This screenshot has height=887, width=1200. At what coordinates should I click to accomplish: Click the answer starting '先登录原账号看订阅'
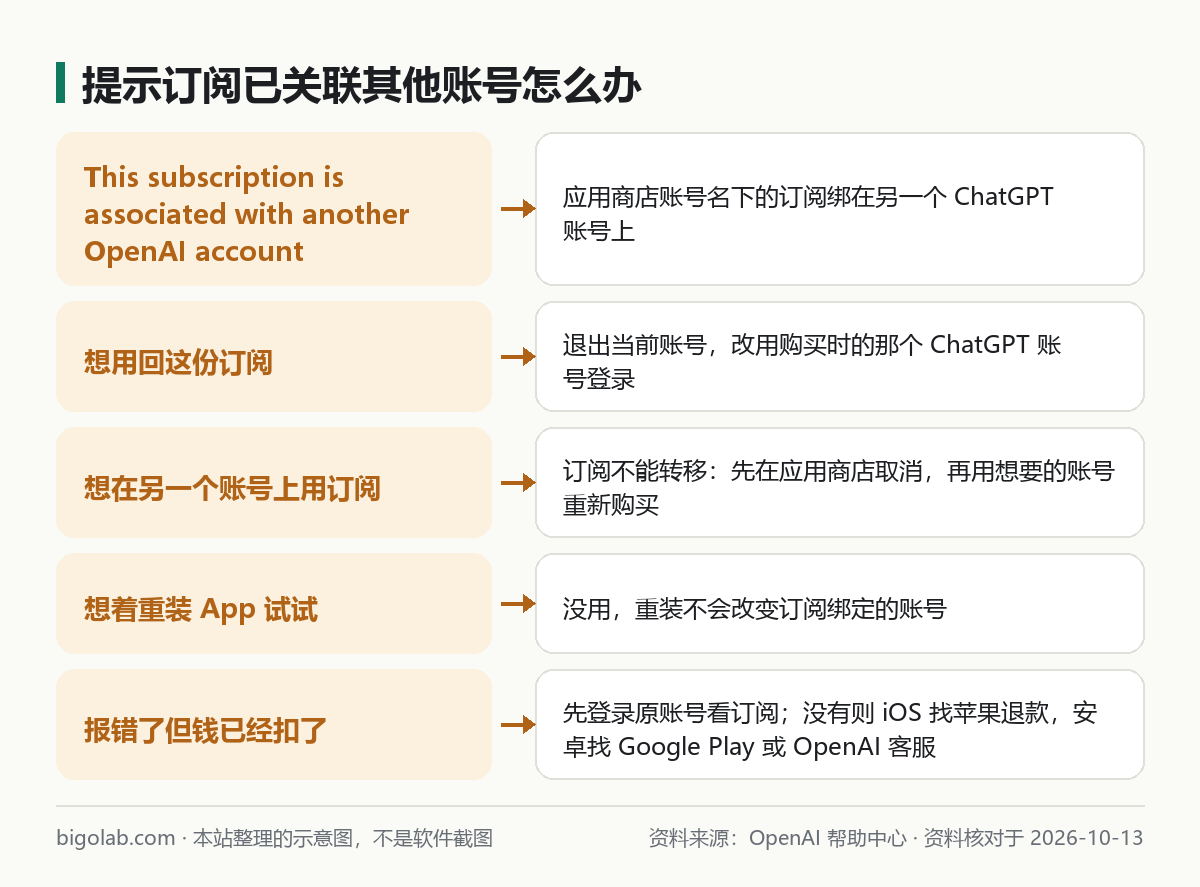point(830,730)
